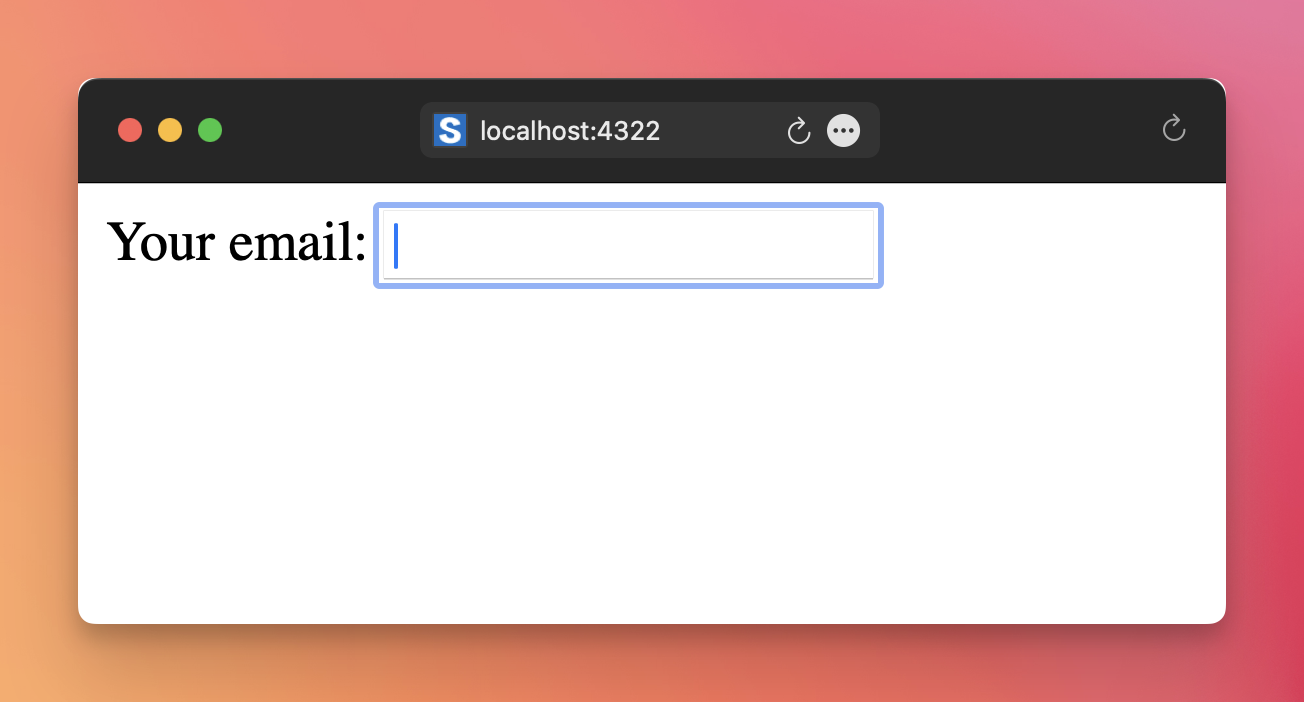Open the ellipsis more options menu
Screen dimensions: 1304x702
[844, 130]
